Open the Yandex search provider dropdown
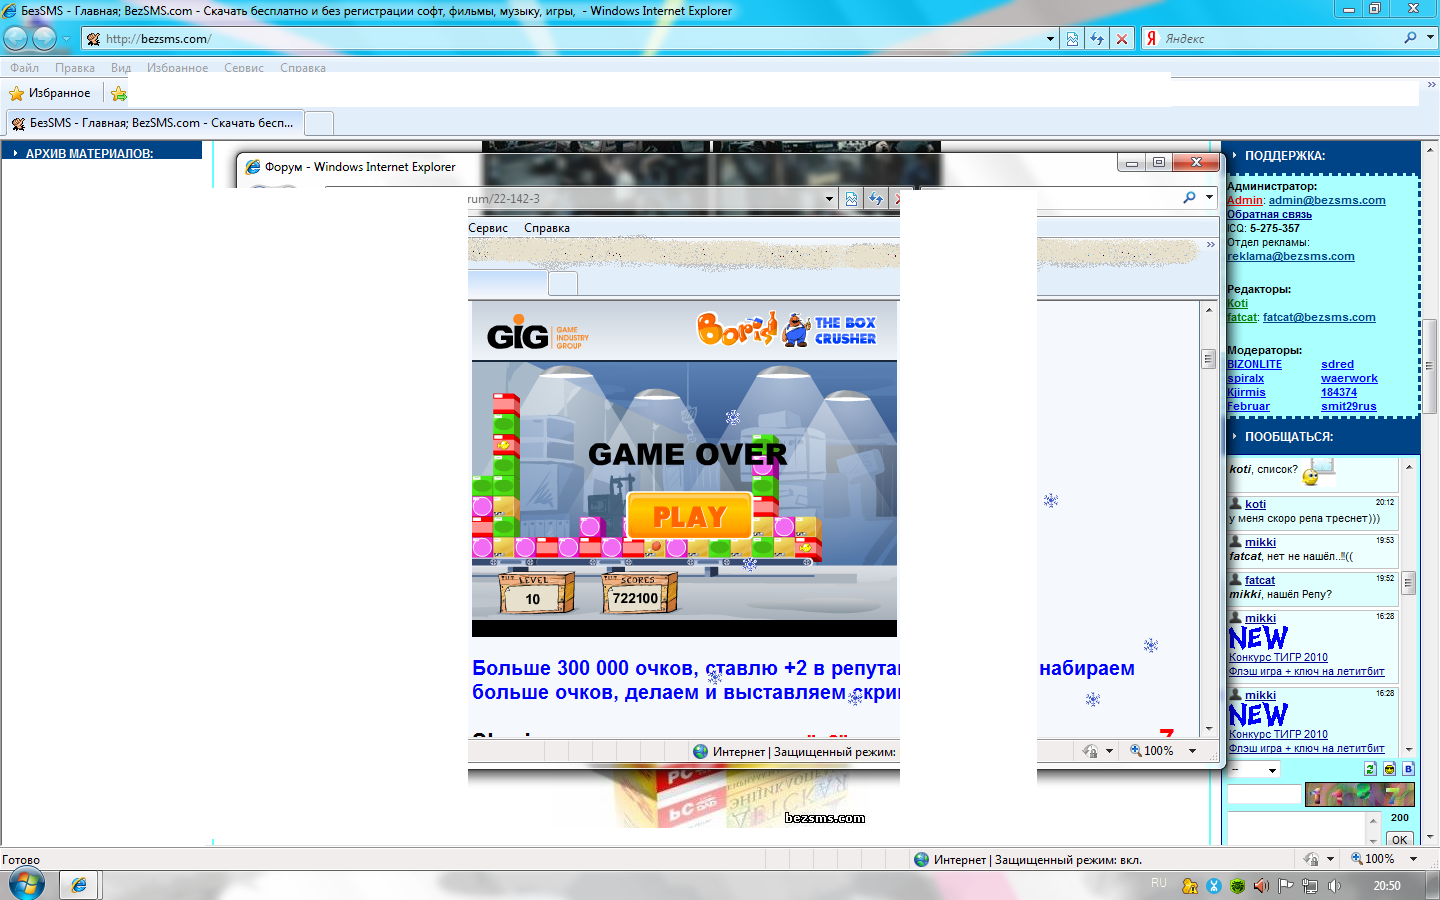Image resolution: width=1440 pixels, height=900 pixels. (x=1430, y=38)
